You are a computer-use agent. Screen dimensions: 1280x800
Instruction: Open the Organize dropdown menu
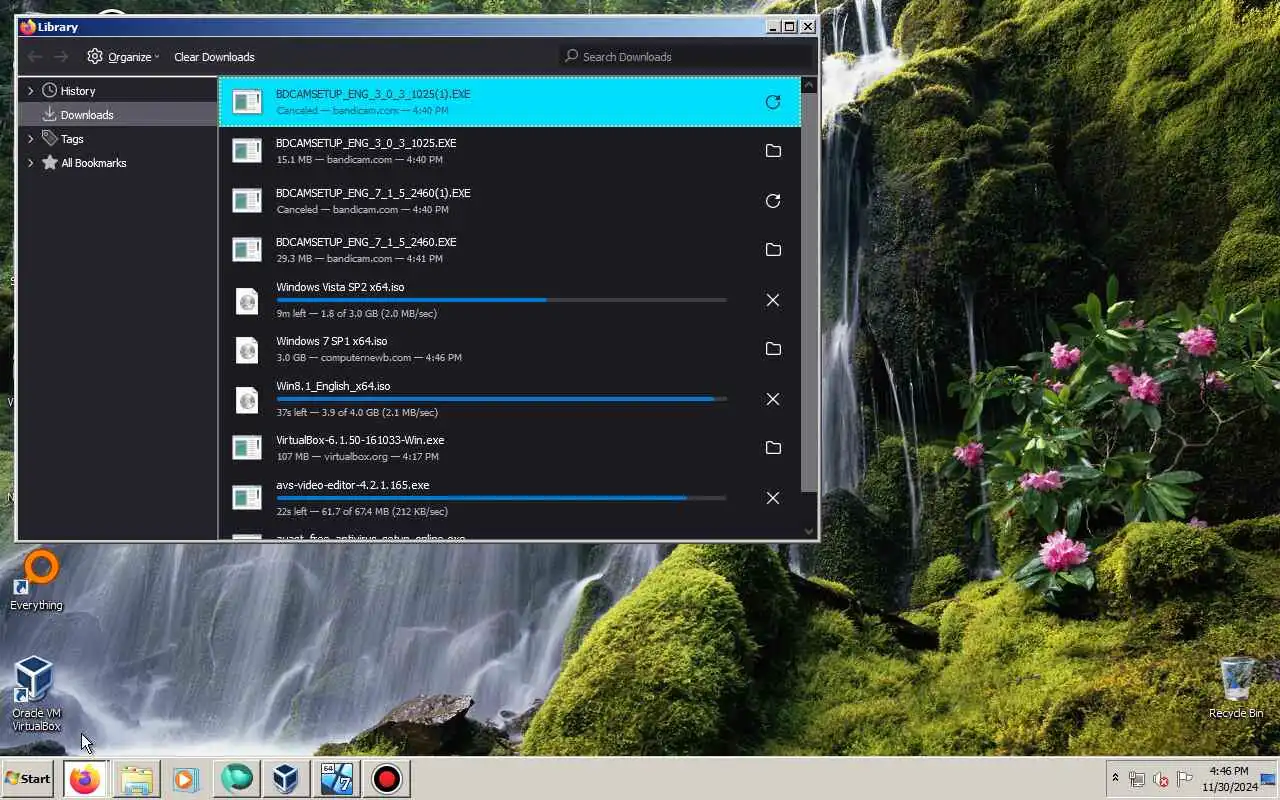click(124, 57)
